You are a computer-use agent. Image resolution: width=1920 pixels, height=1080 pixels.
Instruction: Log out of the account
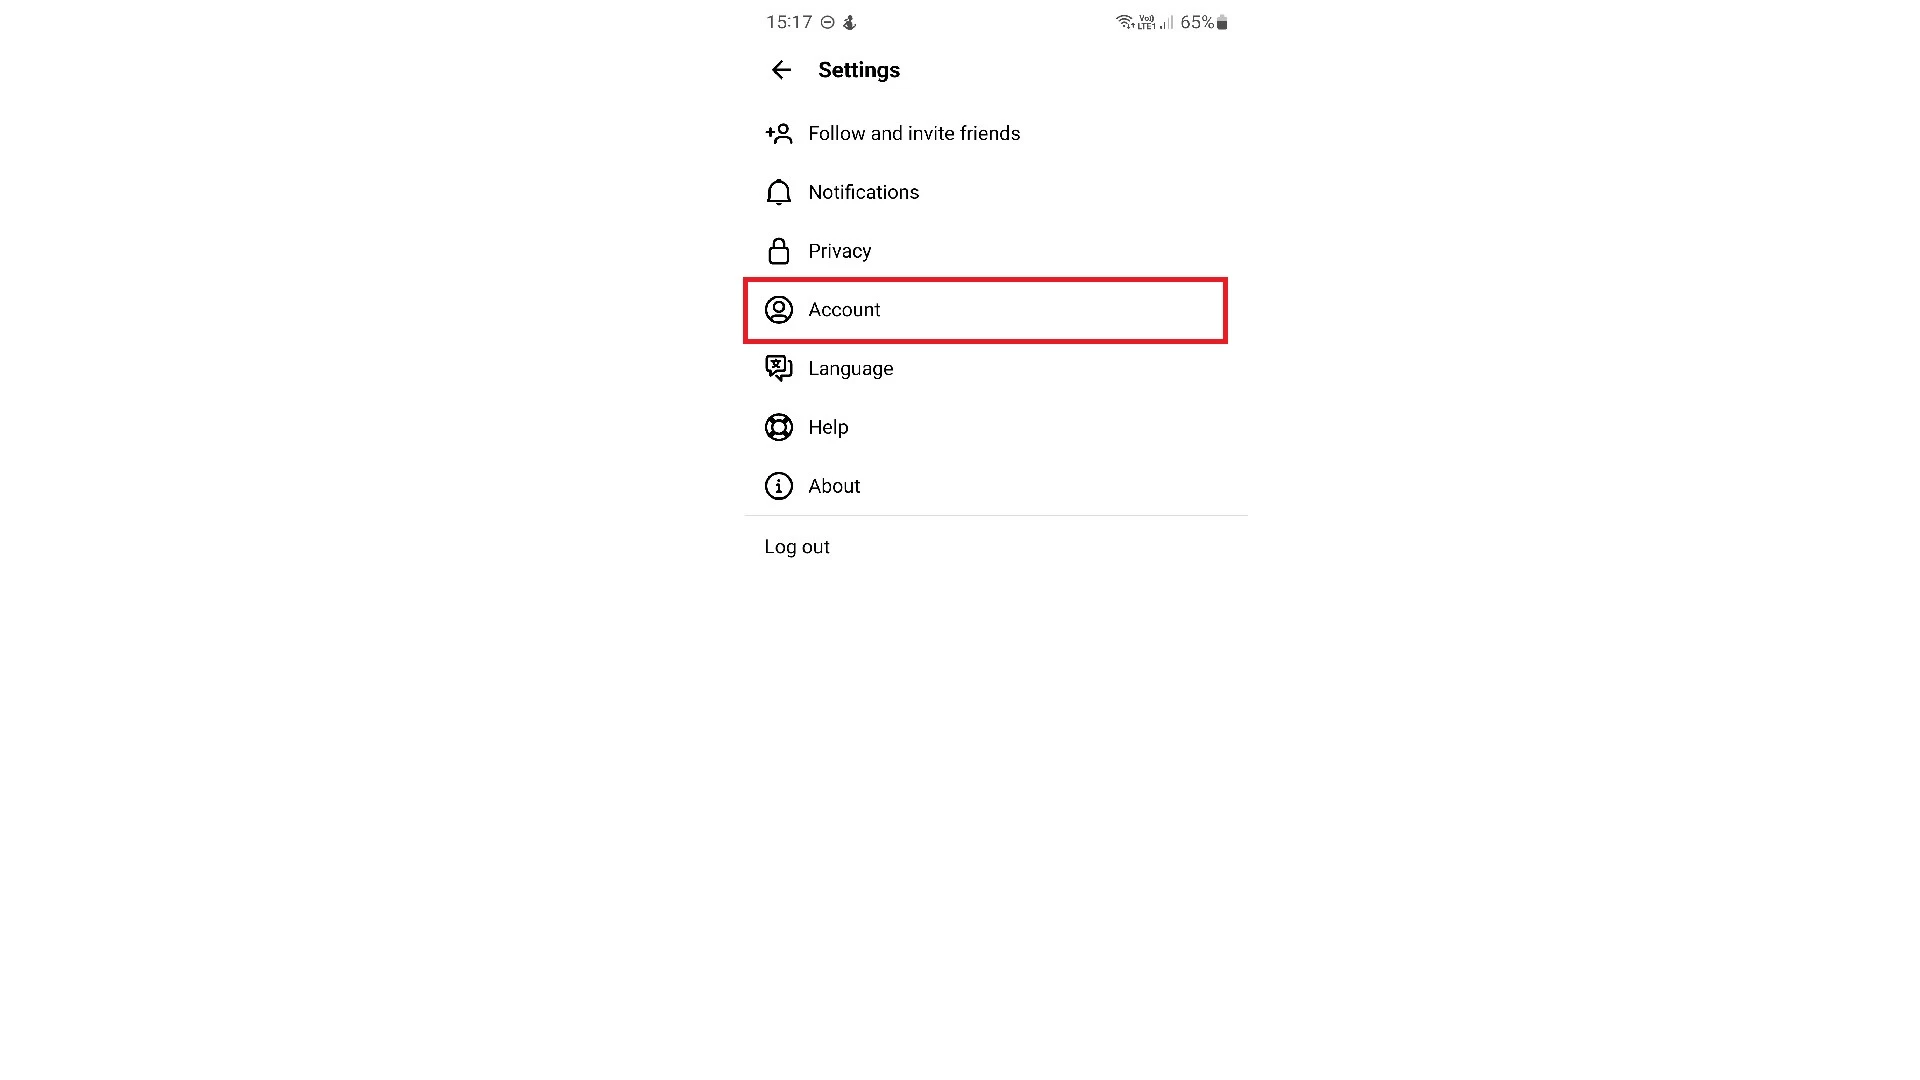(797, 547)
